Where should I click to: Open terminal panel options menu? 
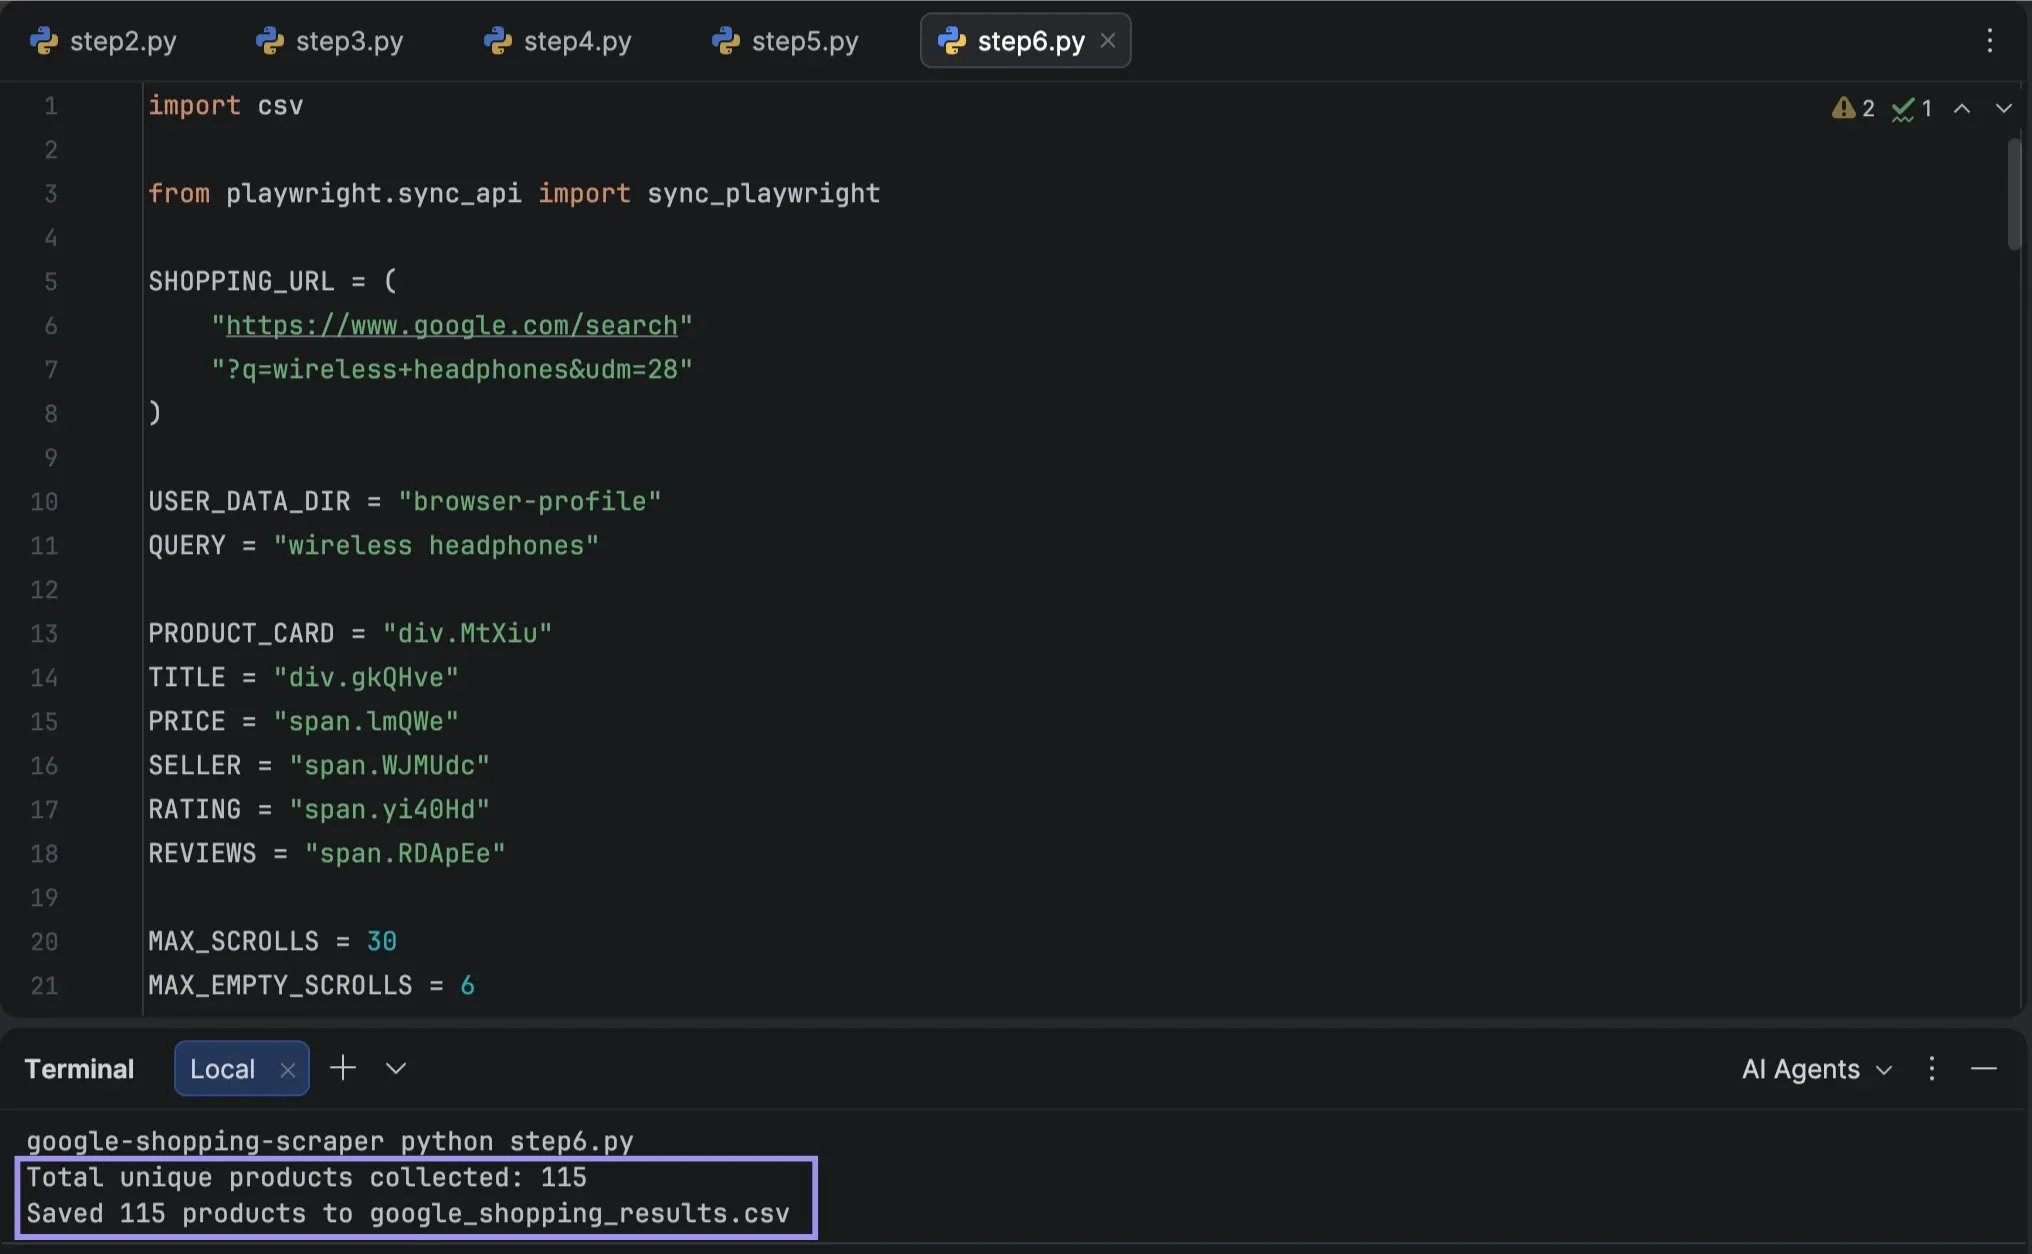[x=1932, y=1069]
